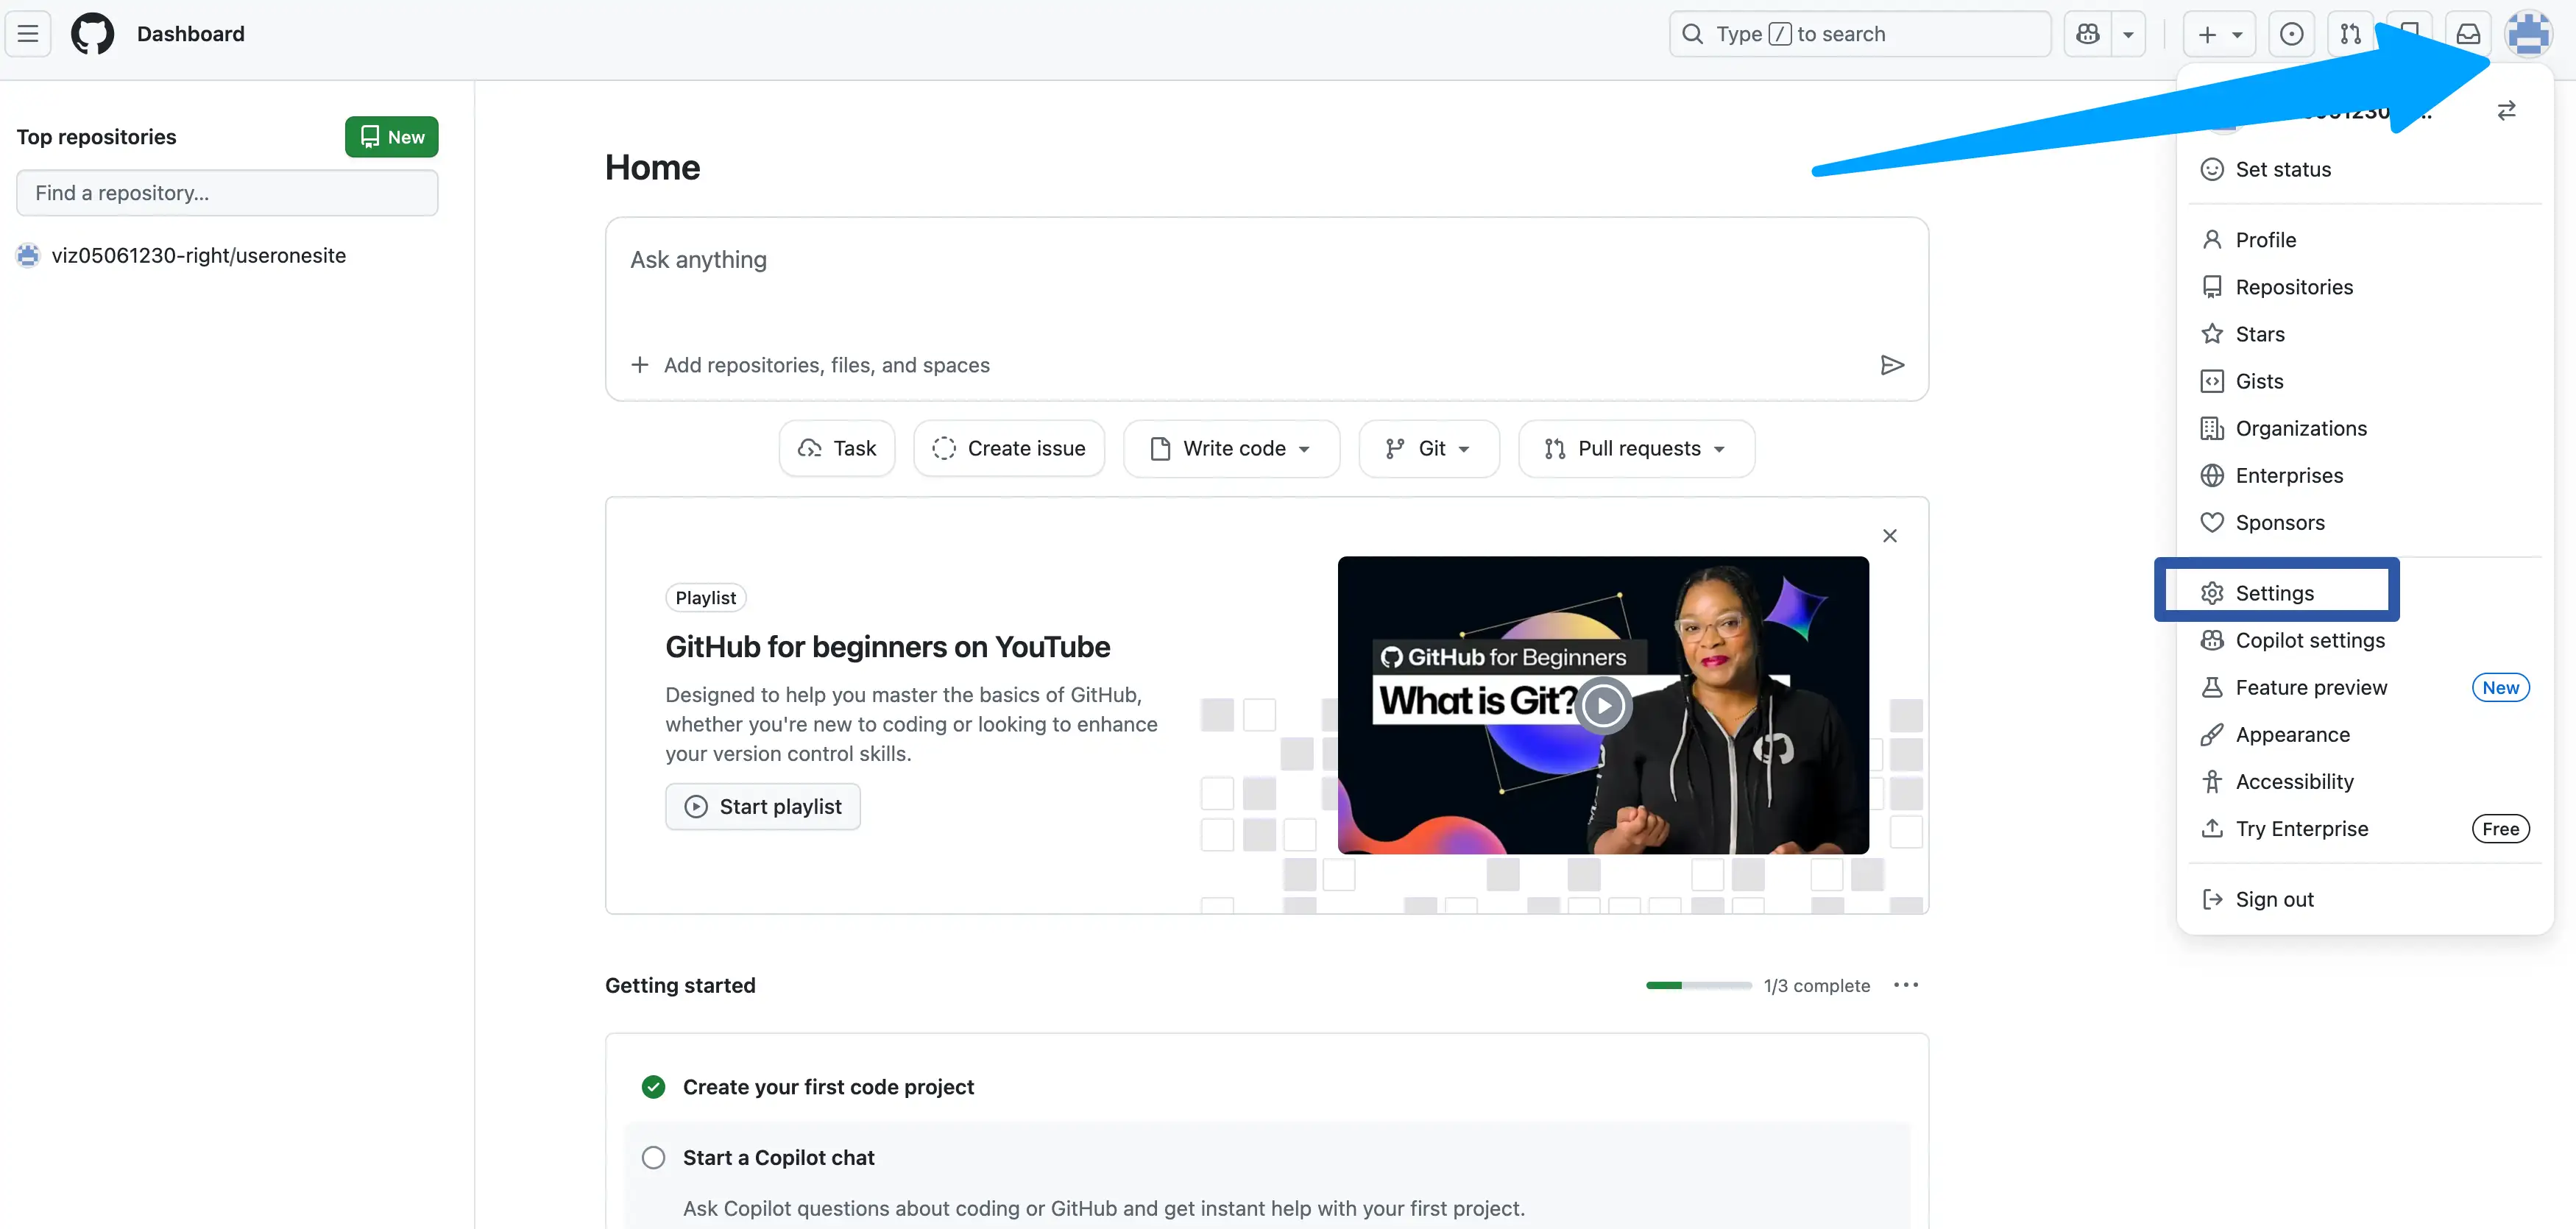Click the GitHub Octocat logo
The height and width of the screenshot is (1229, 2576).
(92, 34)
